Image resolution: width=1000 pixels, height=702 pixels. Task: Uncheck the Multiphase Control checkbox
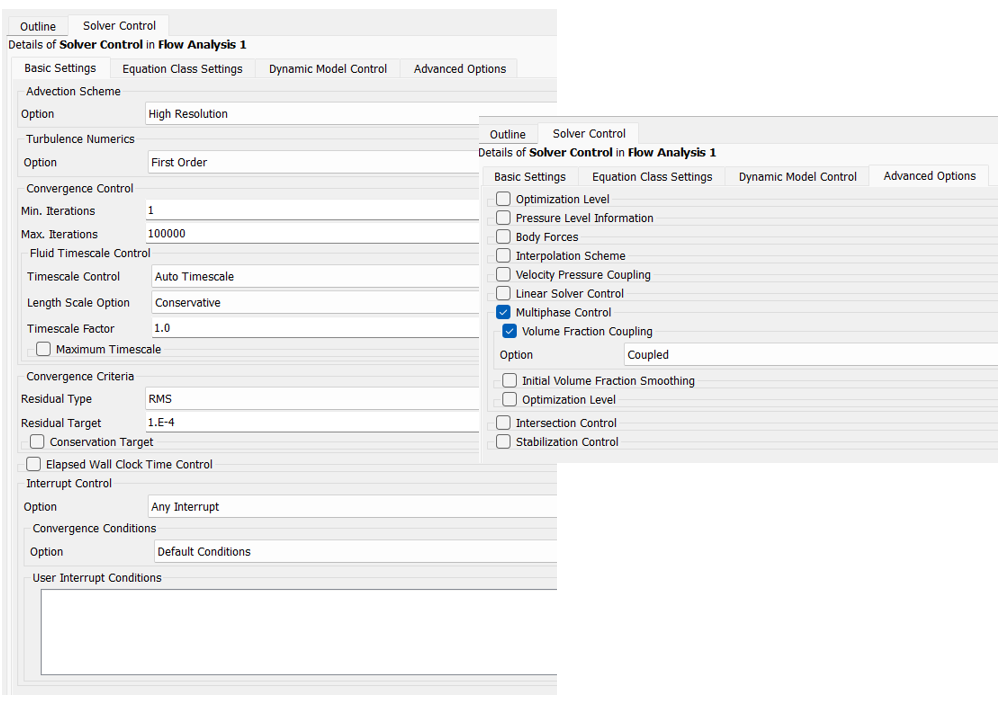tap(503, 312)
